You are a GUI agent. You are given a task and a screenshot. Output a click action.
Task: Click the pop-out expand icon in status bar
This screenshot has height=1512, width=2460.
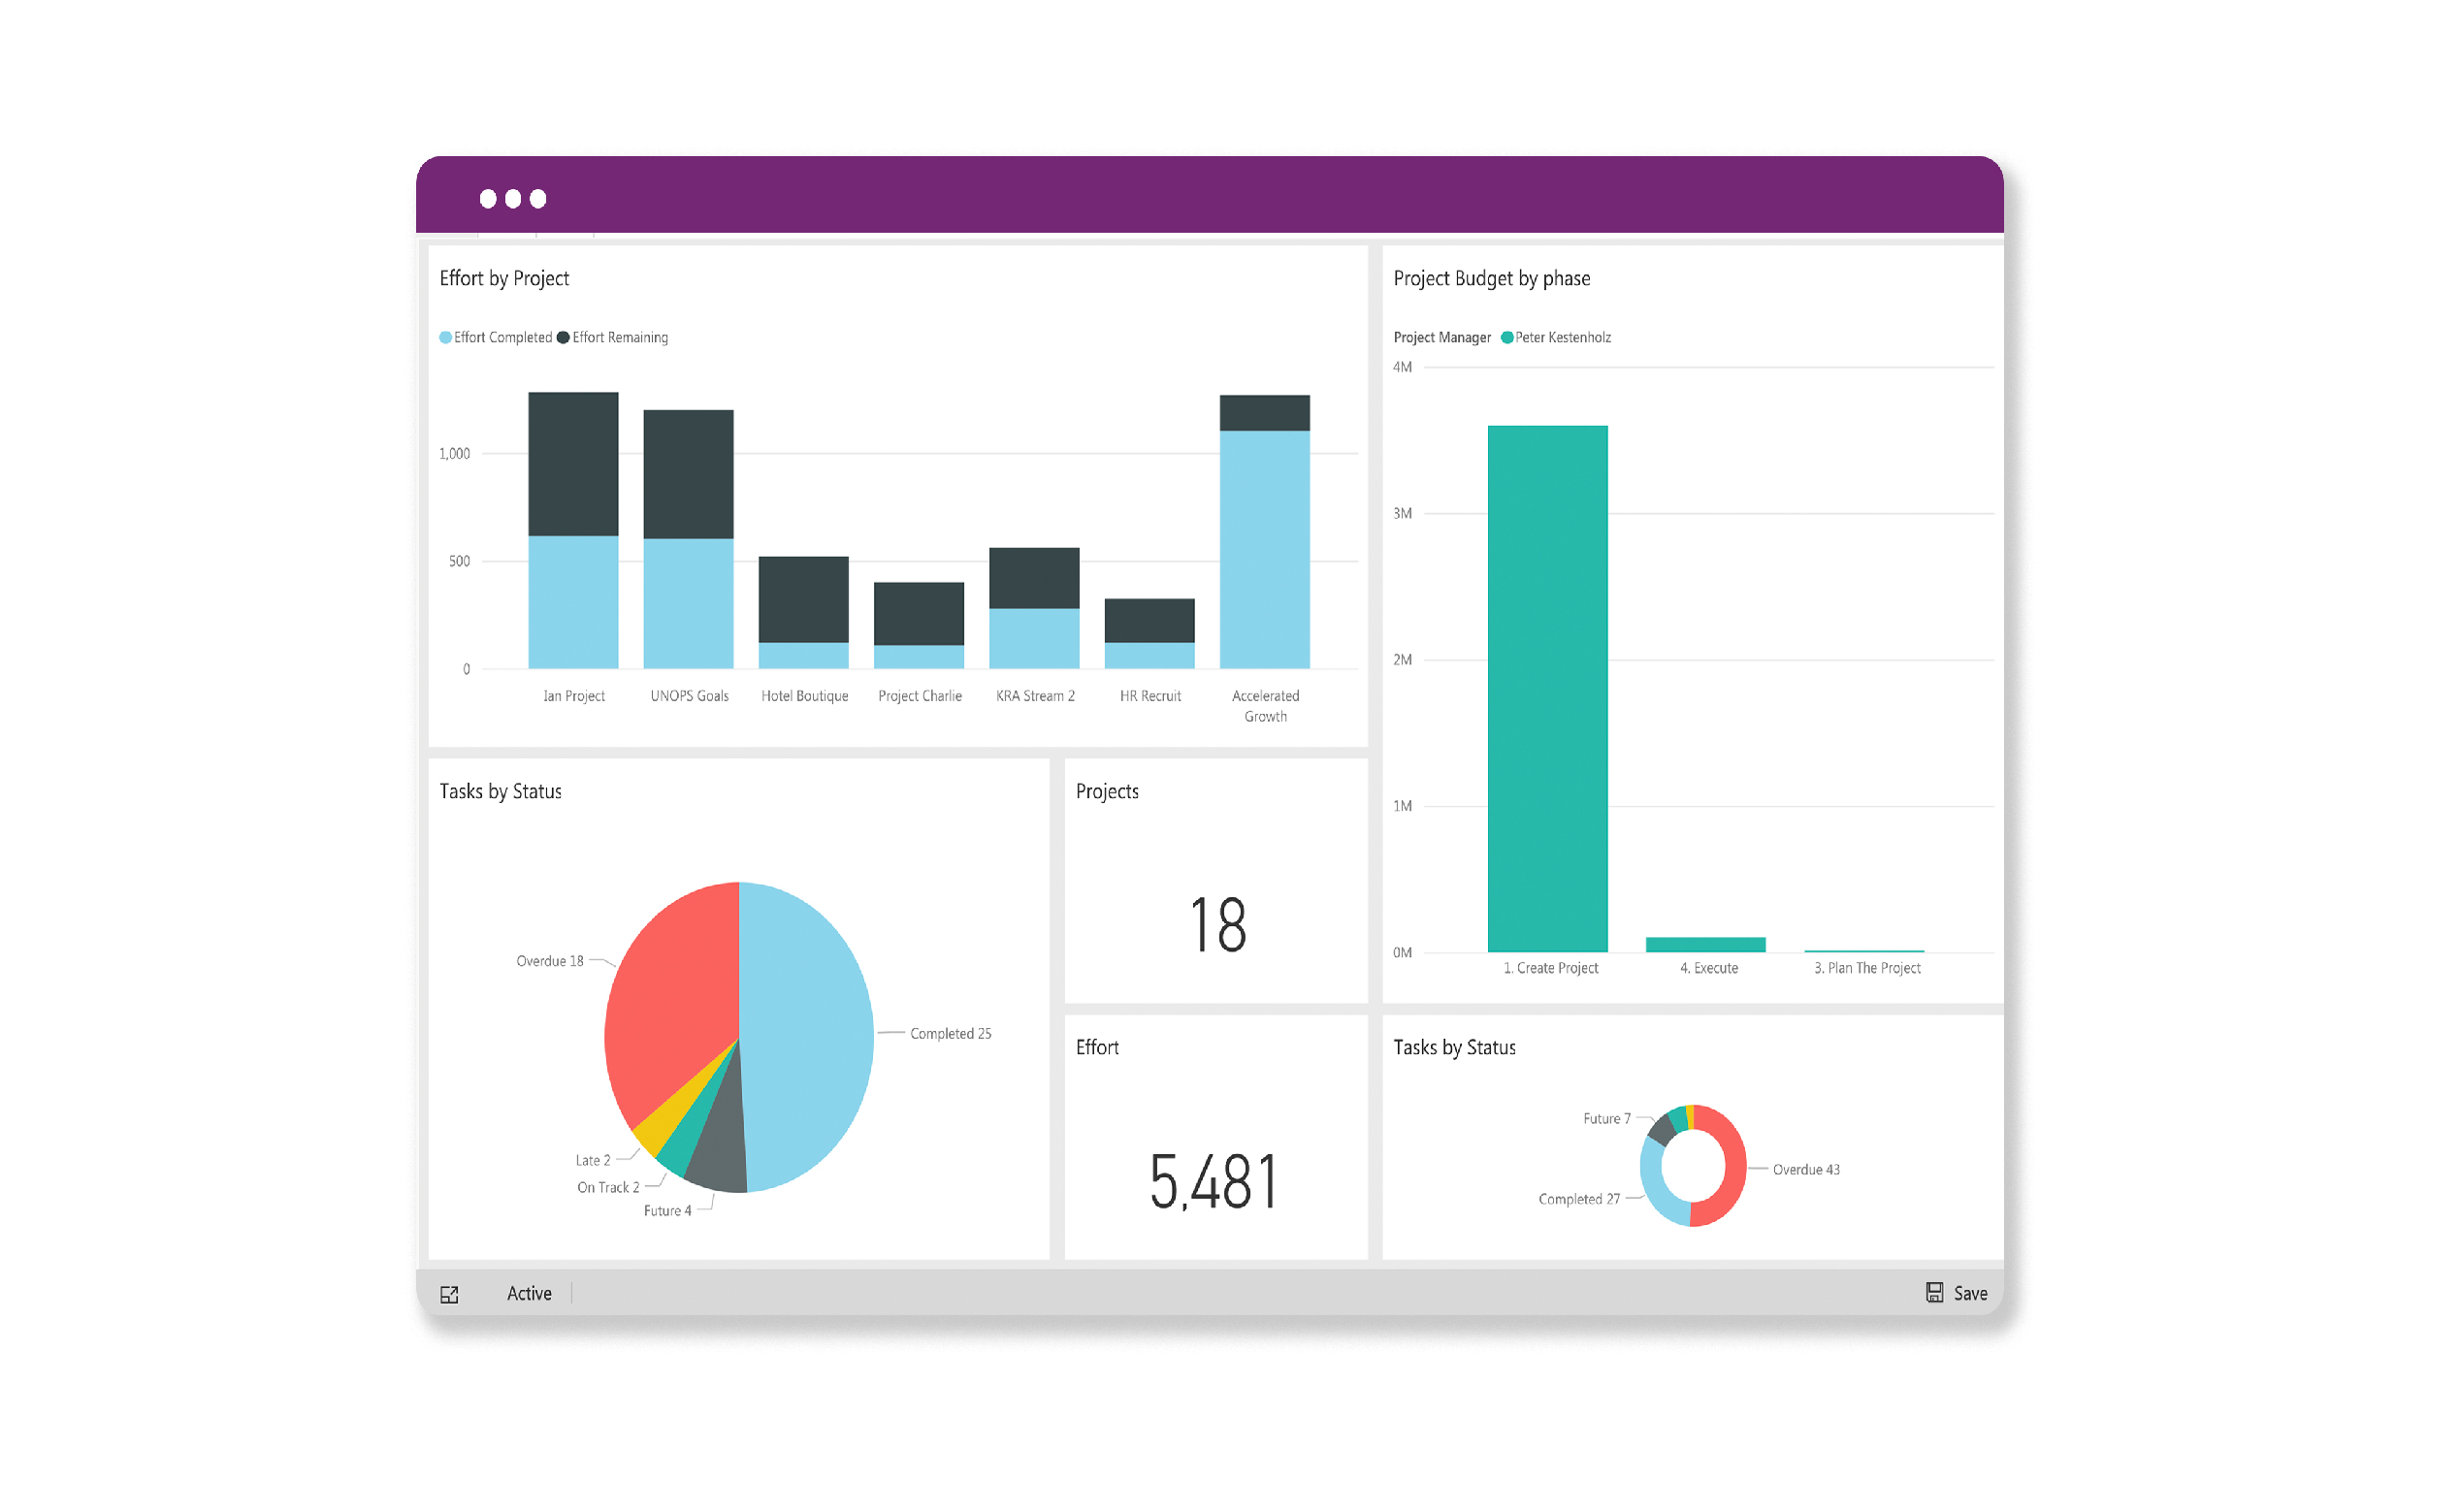449,1294
